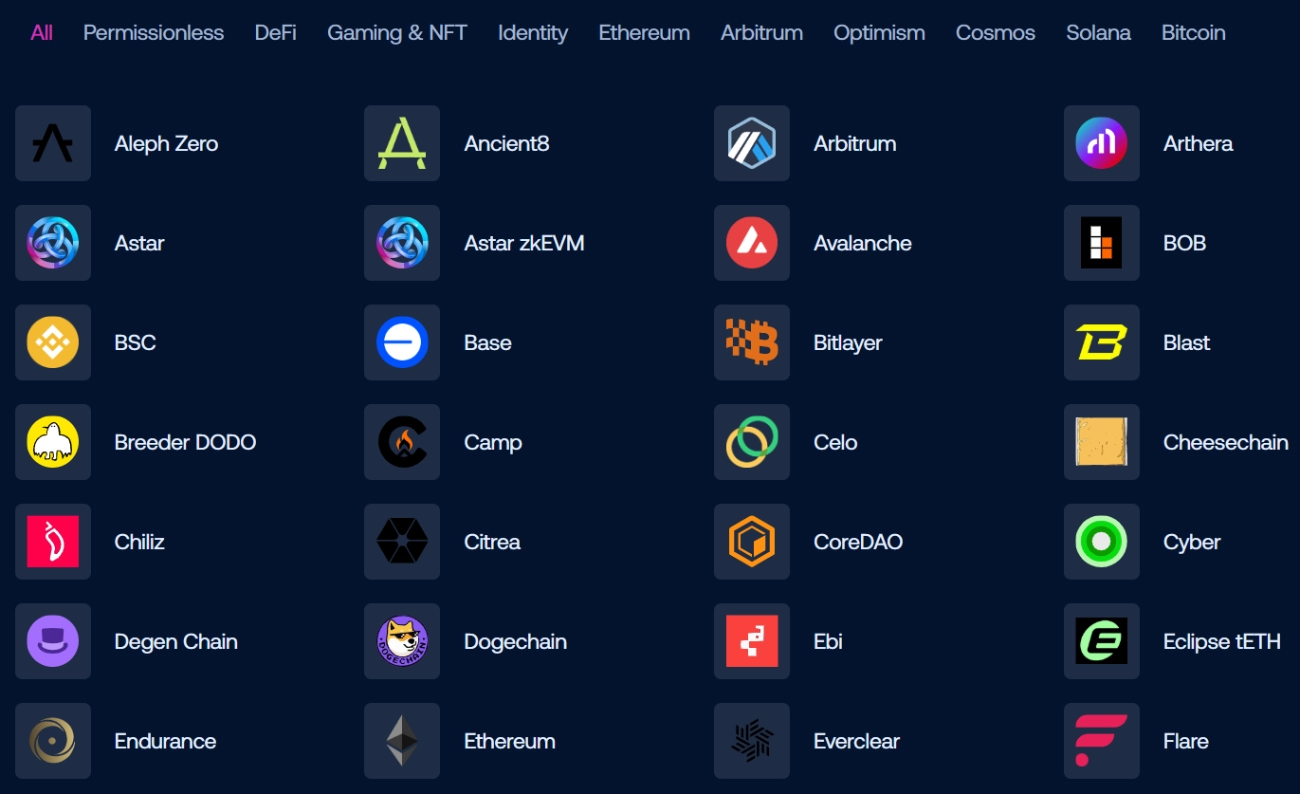Image resolution: width=1300 pixels, height=794 pixels.
Task: Click the Cheesechain cheese icon
Action: (1101, 442)
